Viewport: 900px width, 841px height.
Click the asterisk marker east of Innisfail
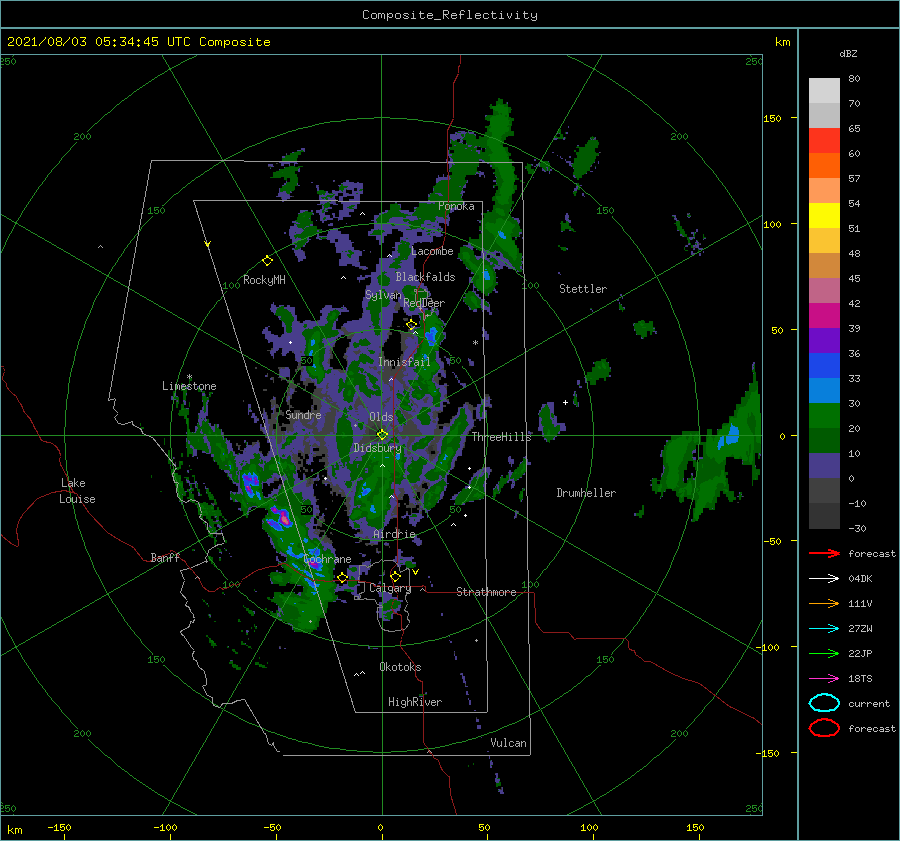coord(475,343)
